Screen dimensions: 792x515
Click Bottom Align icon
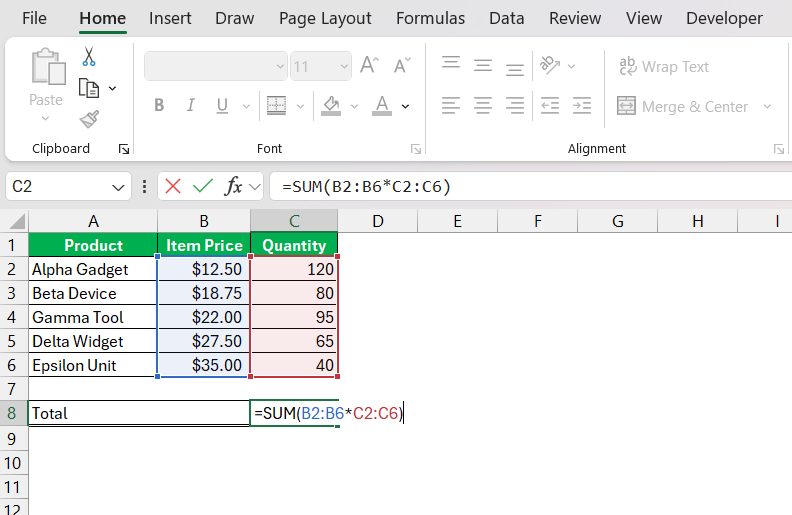515,70
